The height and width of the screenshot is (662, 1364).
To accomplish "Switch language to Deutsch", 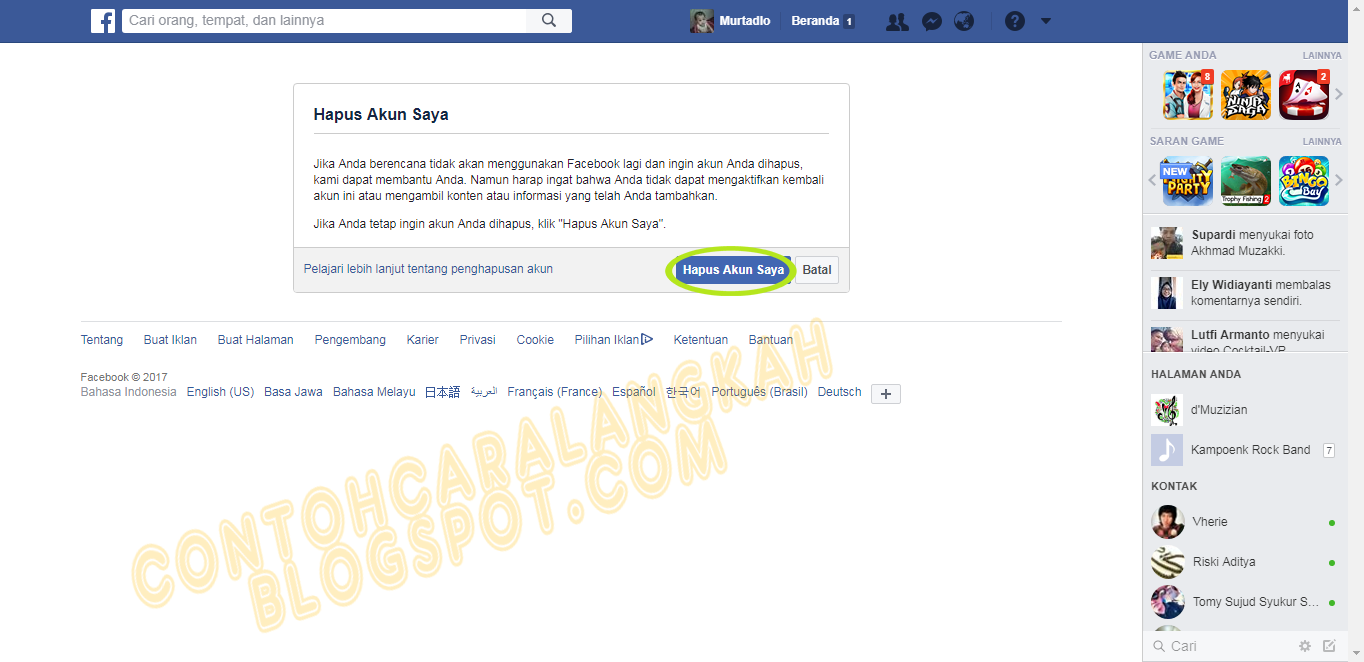I will [839, 392].
